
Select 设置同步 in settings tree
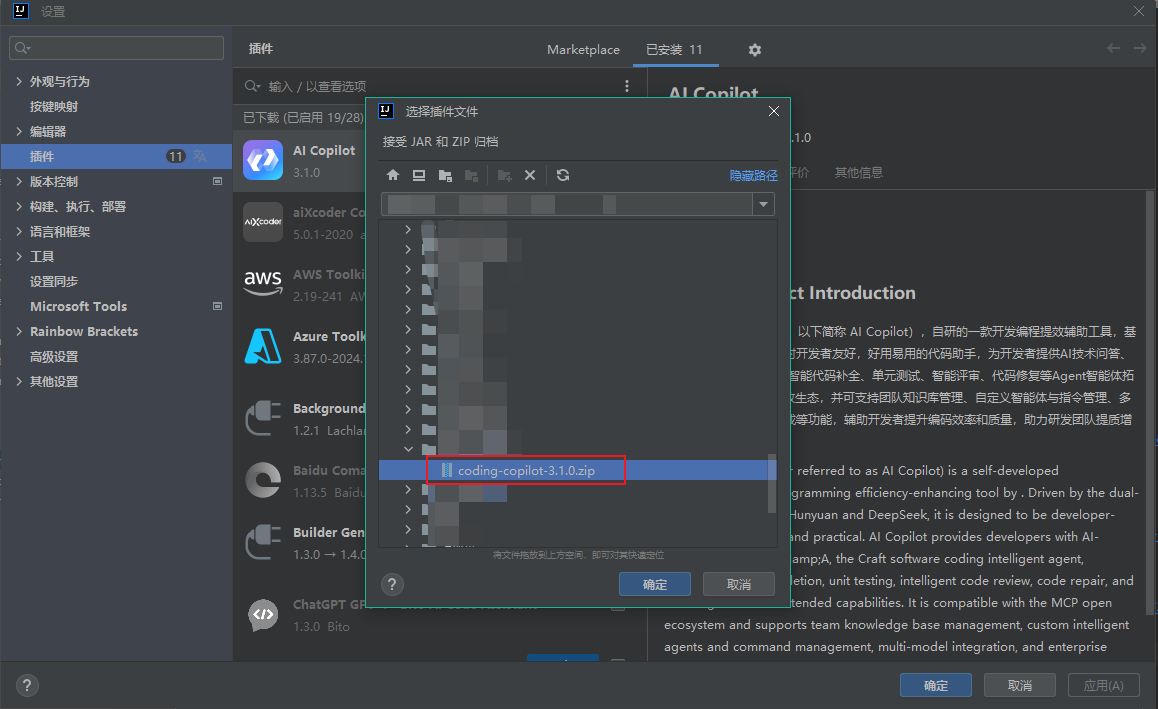coord(54,281)
